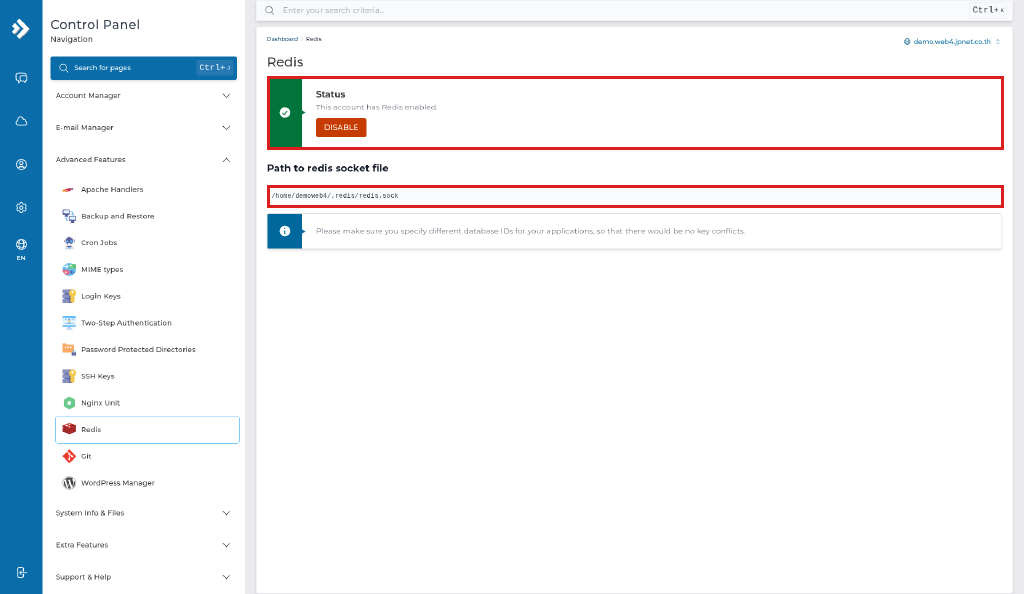1024x594 pixels.
Task: Click the Dashboard breadcrumb link
Action: [x=282, y=39]
